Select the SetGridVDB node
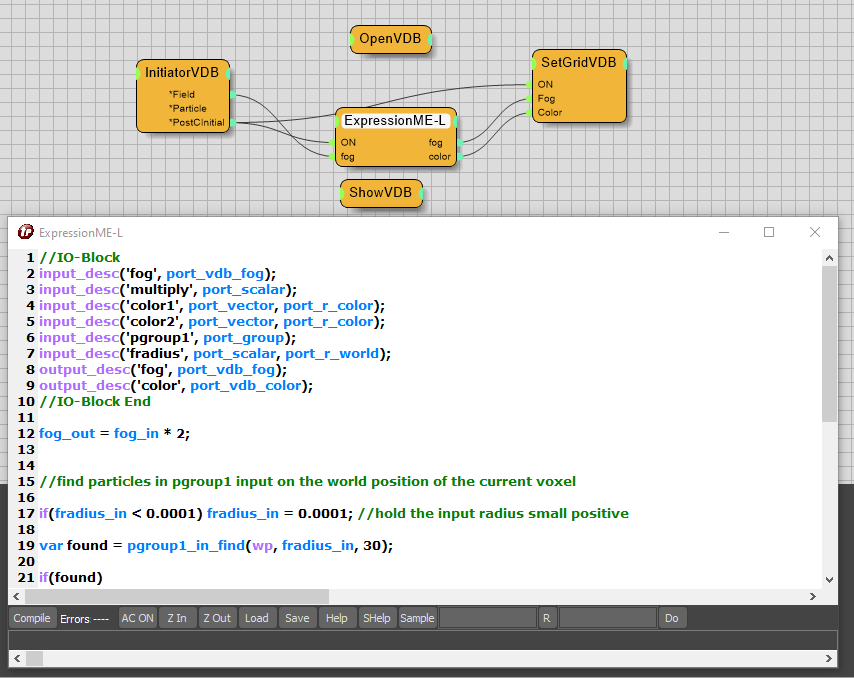Viewport: 854px width, 678px height. click(x=578, y=62)
